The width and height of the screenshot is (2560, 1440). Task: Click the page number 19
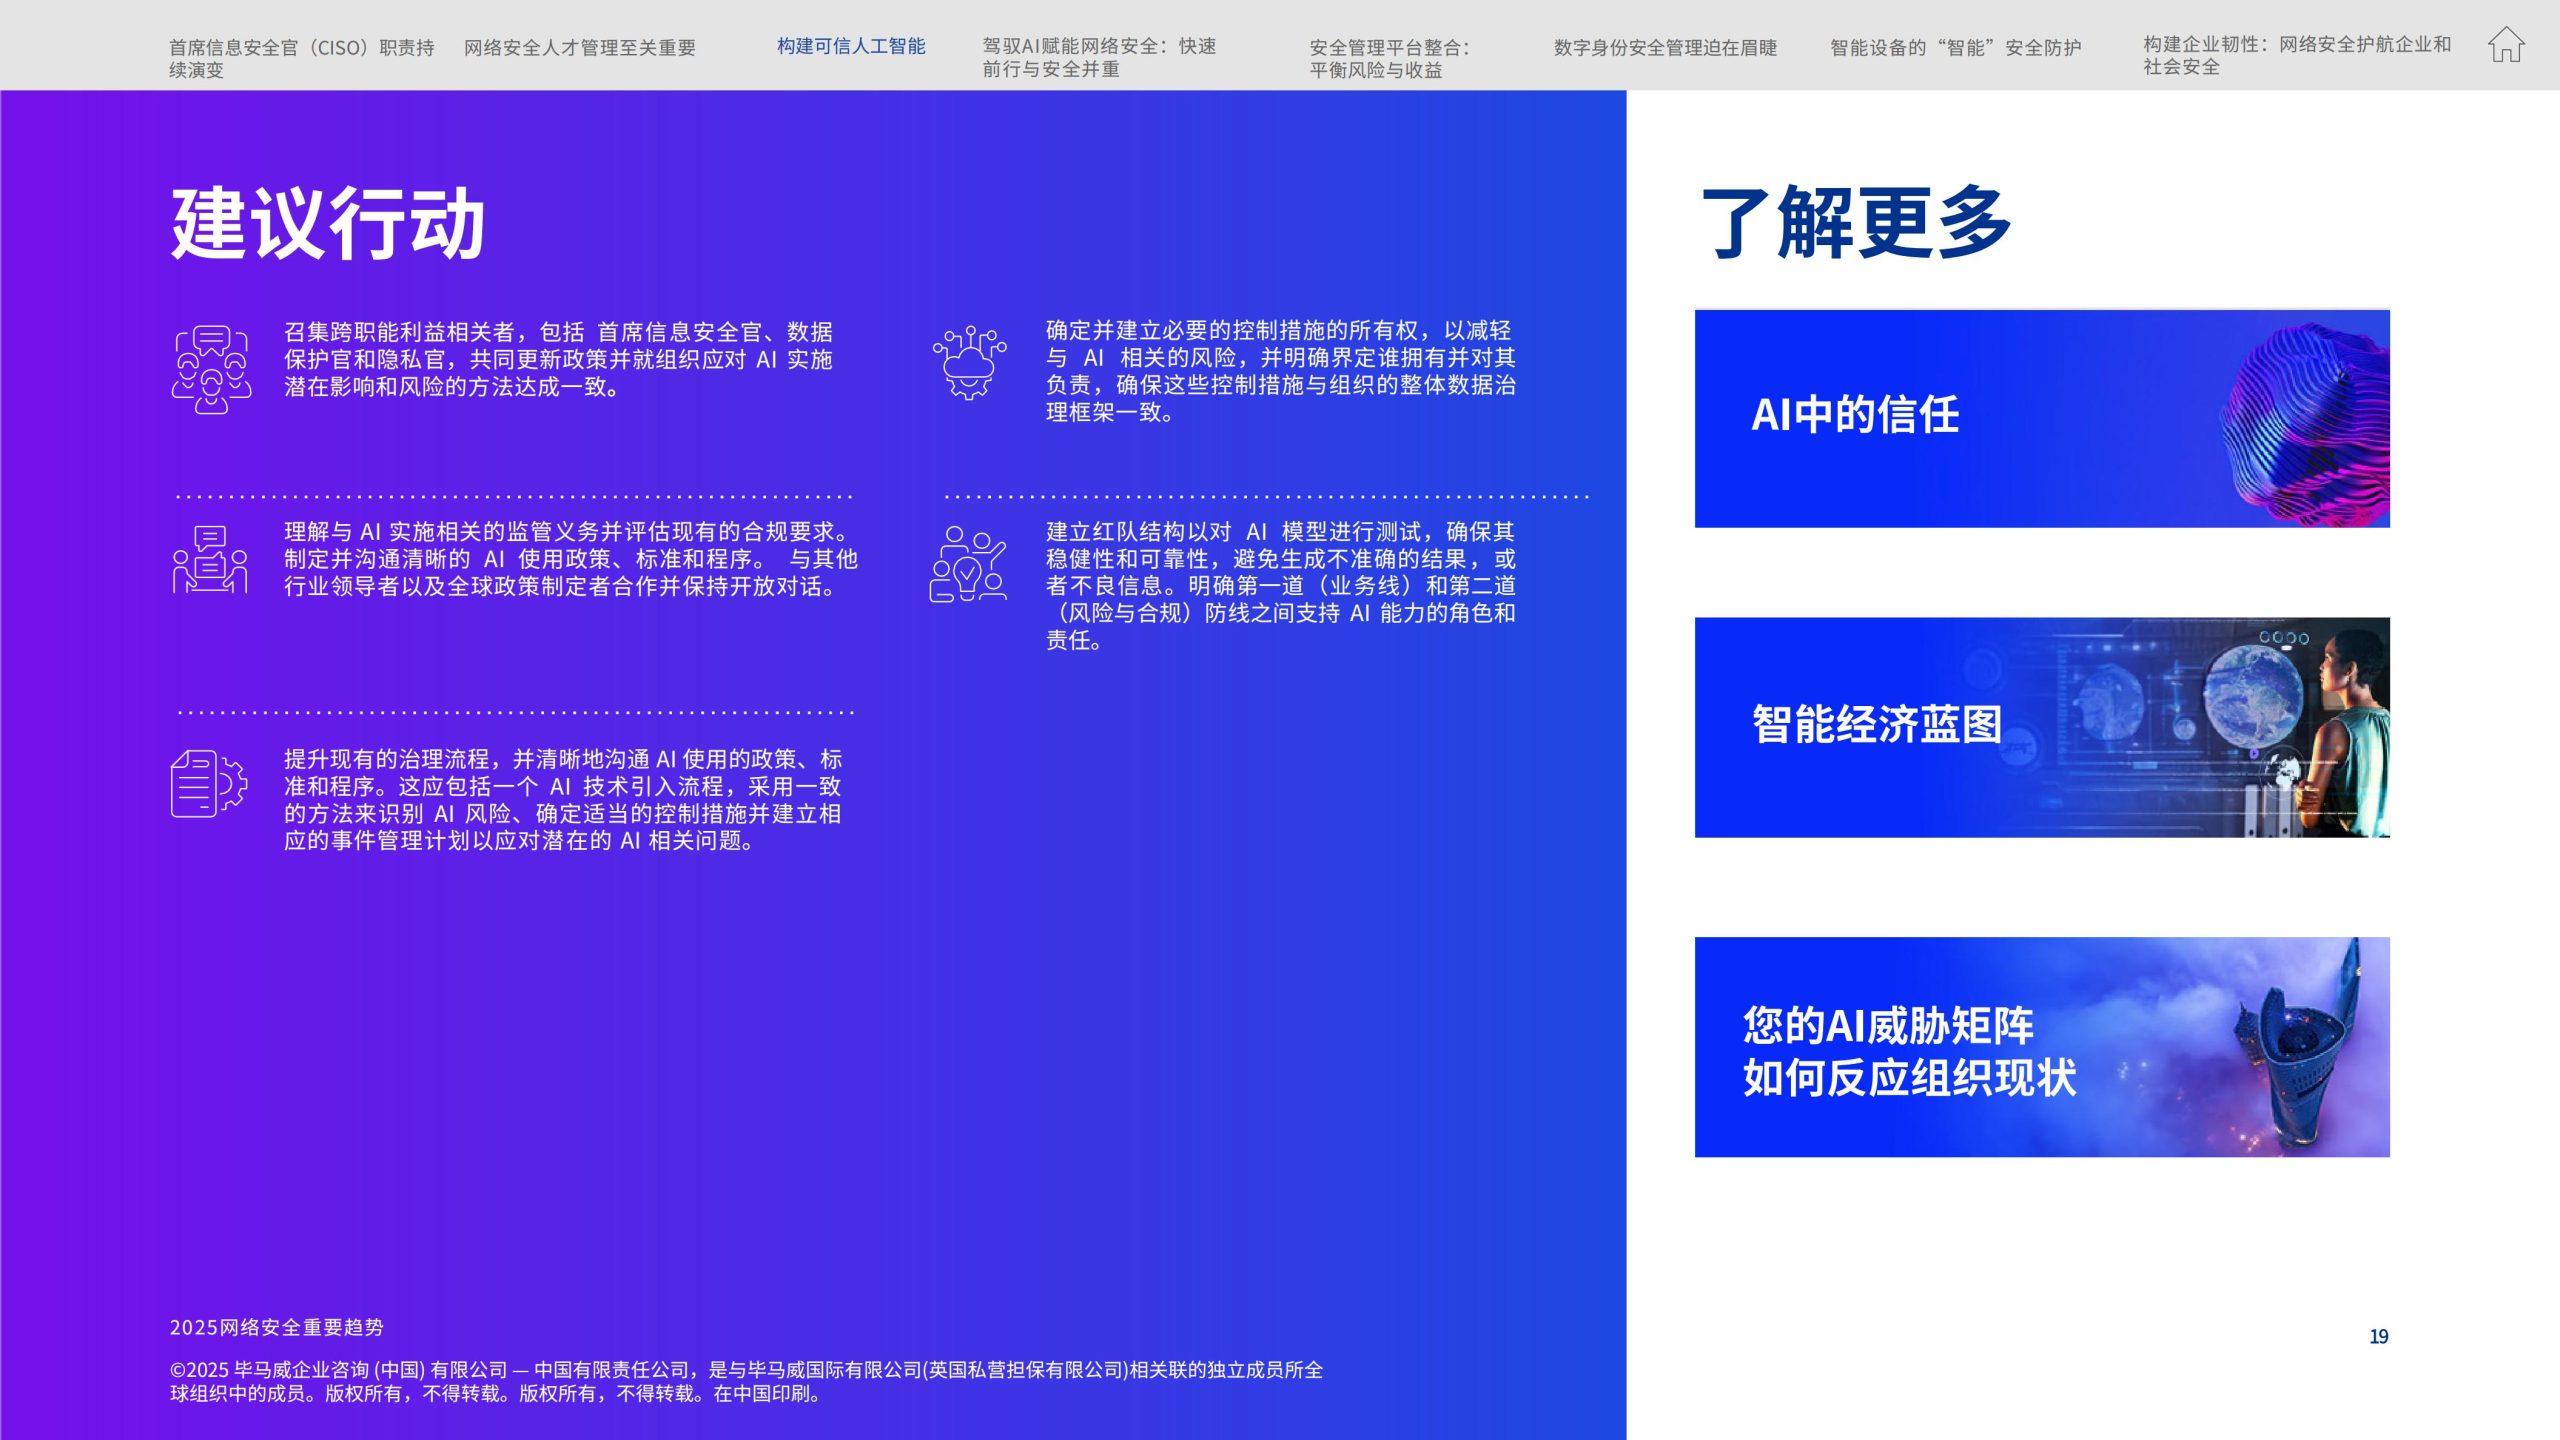2378,1336
